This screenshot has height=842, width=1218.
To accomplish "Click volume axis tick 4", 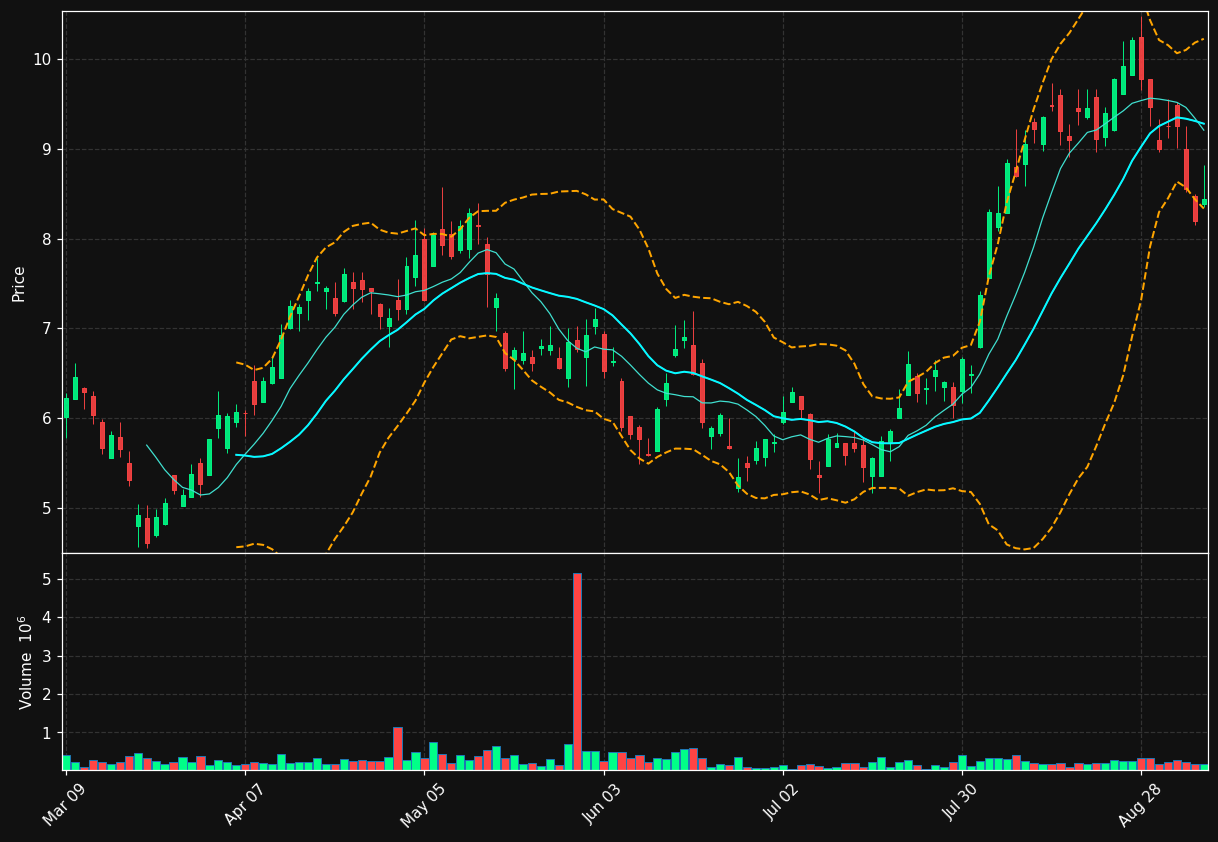I will (x=46, y=618).
